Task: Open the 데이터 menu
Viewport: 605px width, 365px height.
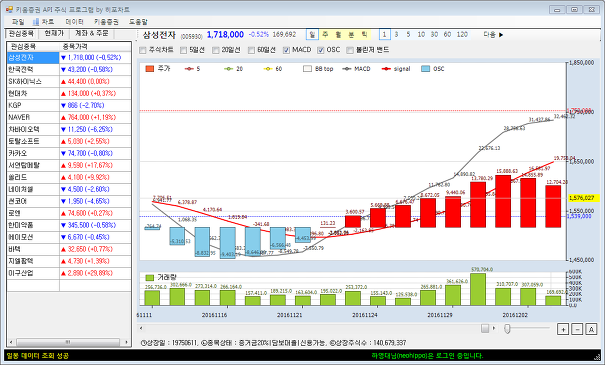Action: 74,22
